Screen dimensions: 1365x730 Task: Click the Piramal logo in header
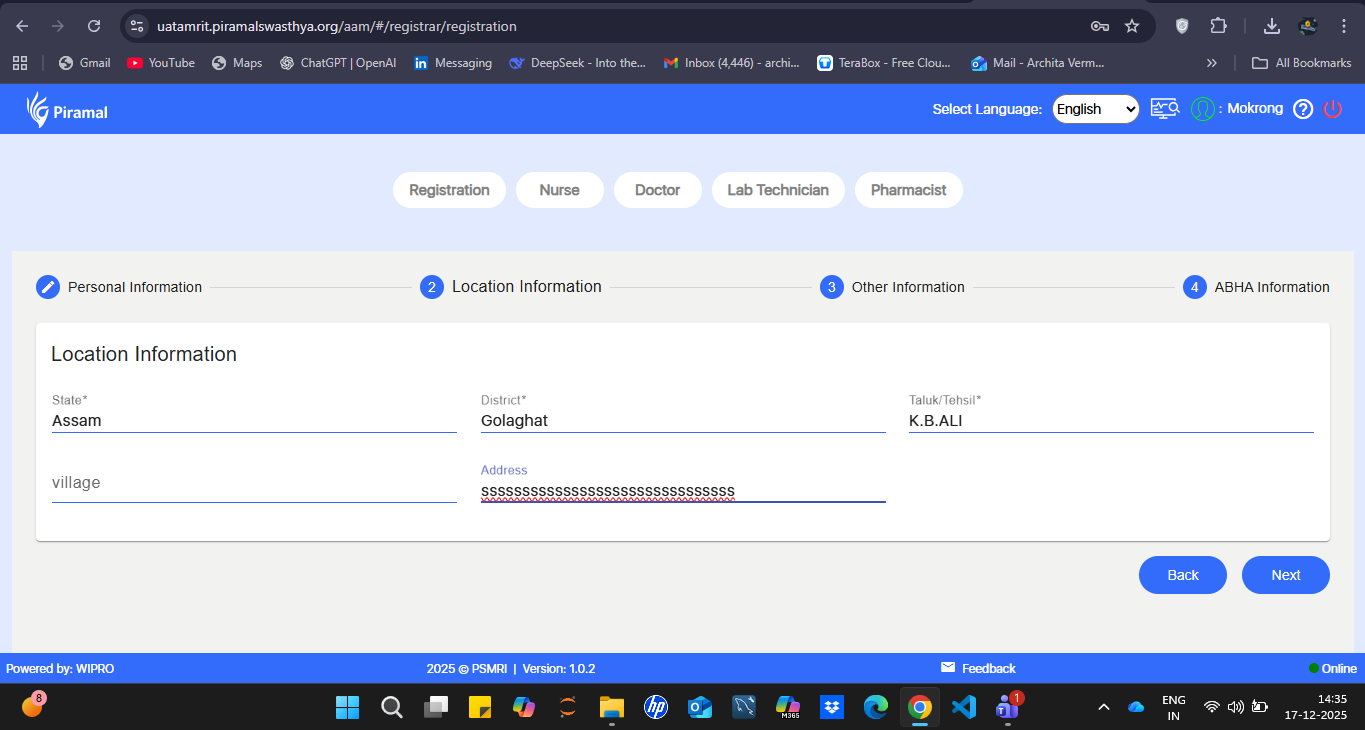coord(67,110)
